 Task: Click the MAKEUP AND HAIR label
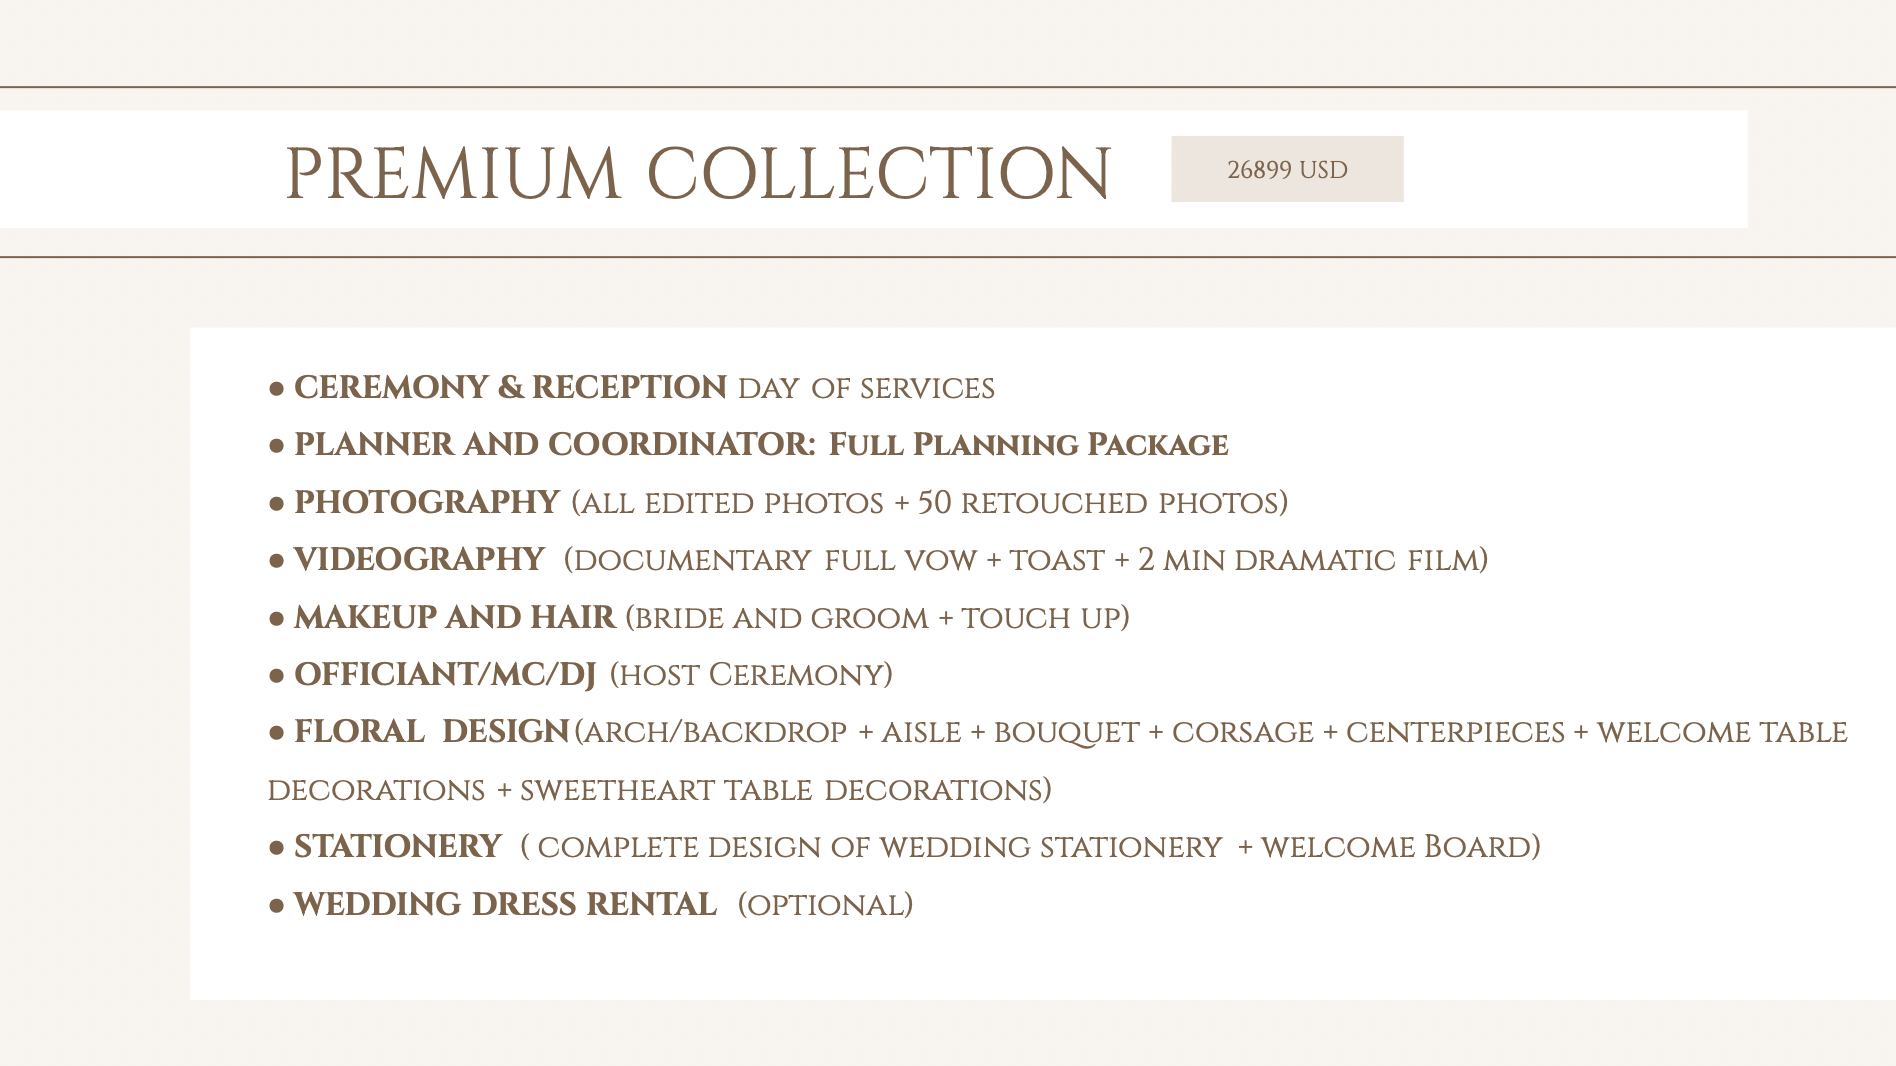point(454,617)
